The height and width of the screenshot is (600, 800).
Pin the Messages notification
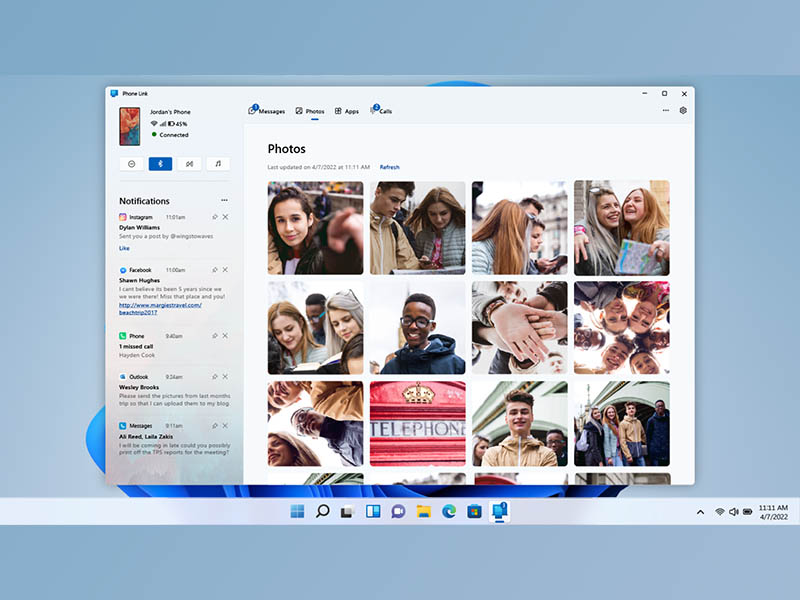click(215, 426)
